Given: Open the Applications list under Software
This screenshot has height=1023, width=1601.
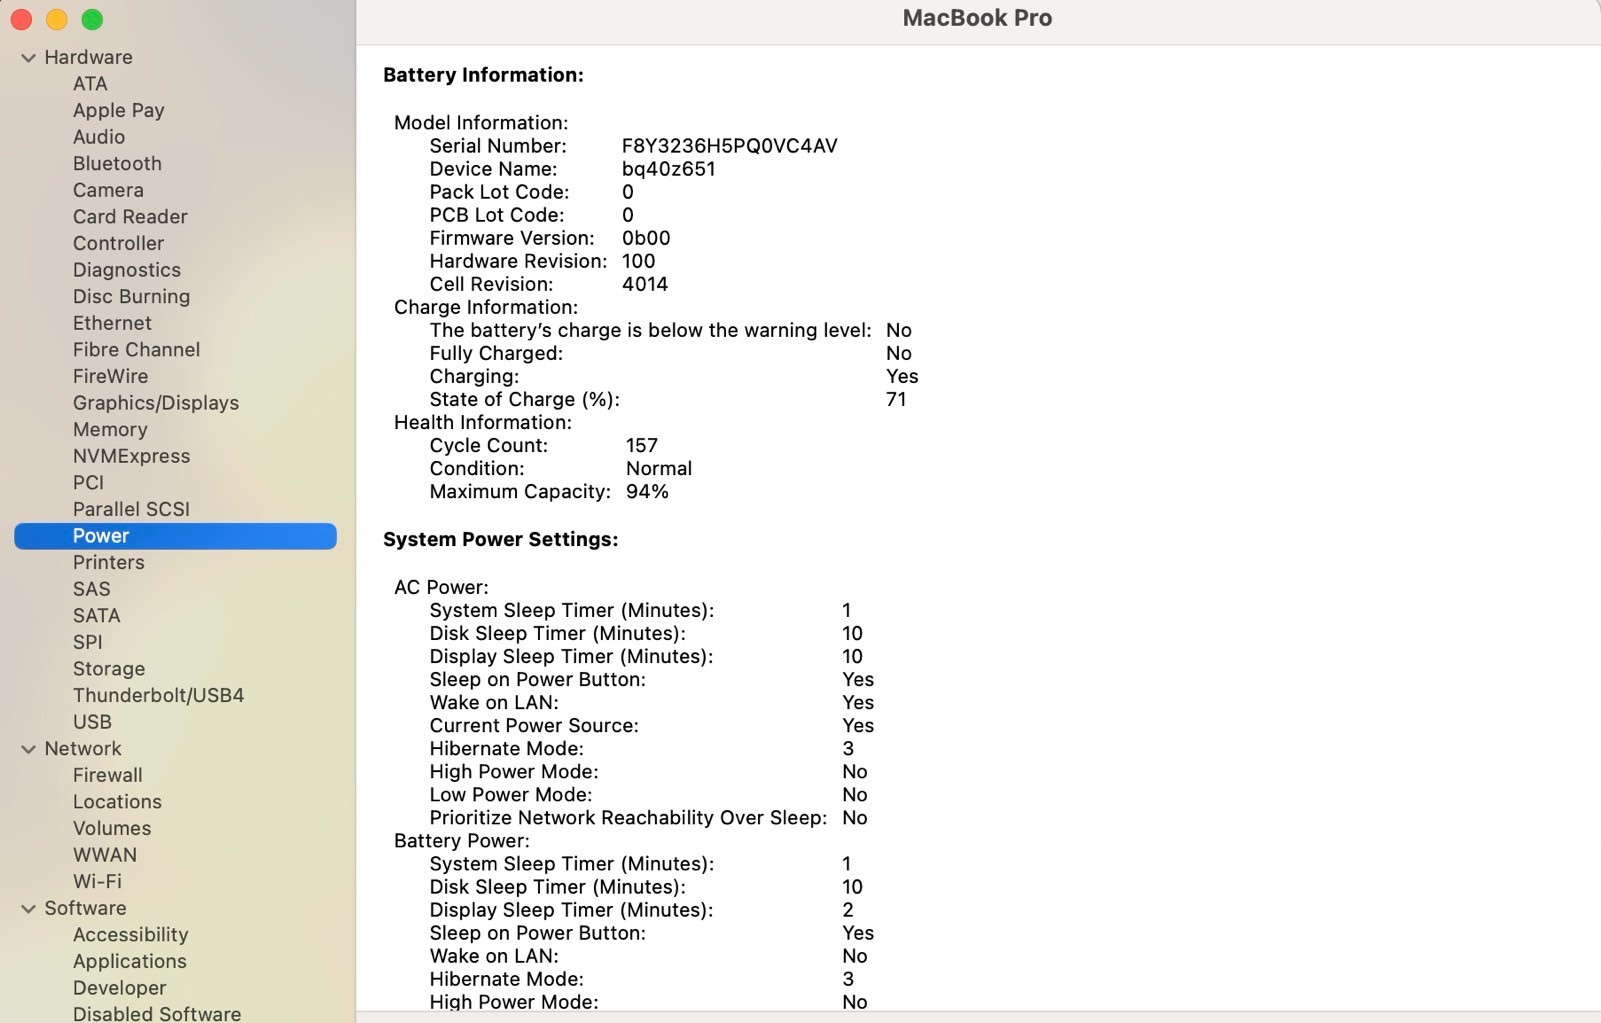Looking at the screenshot, I should pyautogui.click(x=129, y=961).
